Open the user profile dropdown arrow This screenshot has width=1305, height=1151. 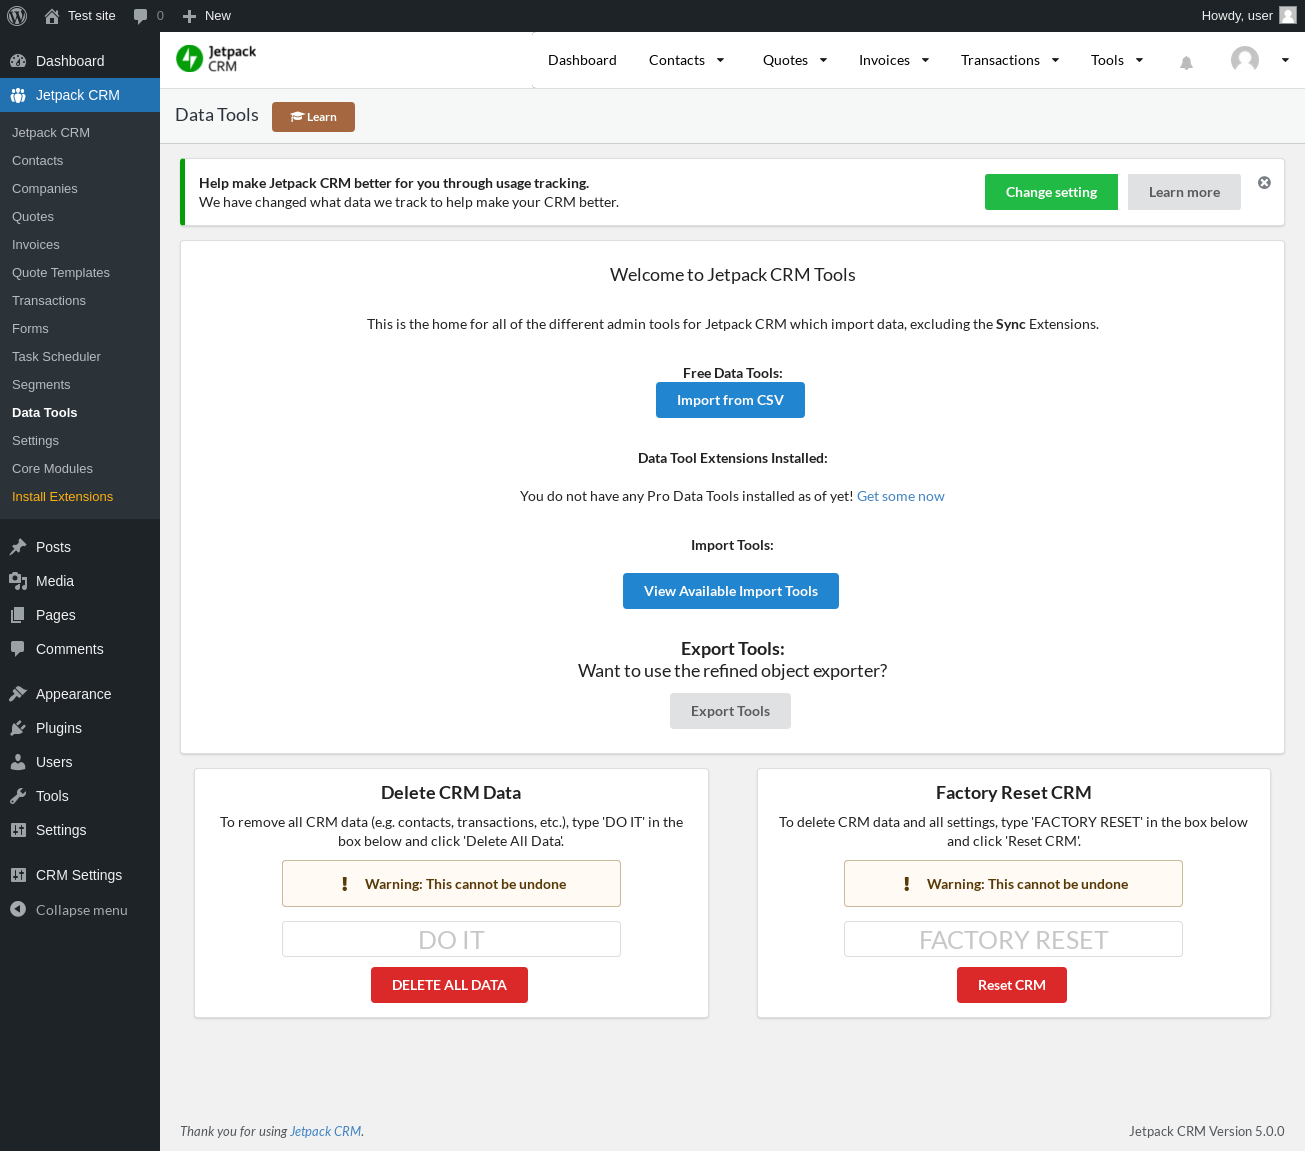1285,60
